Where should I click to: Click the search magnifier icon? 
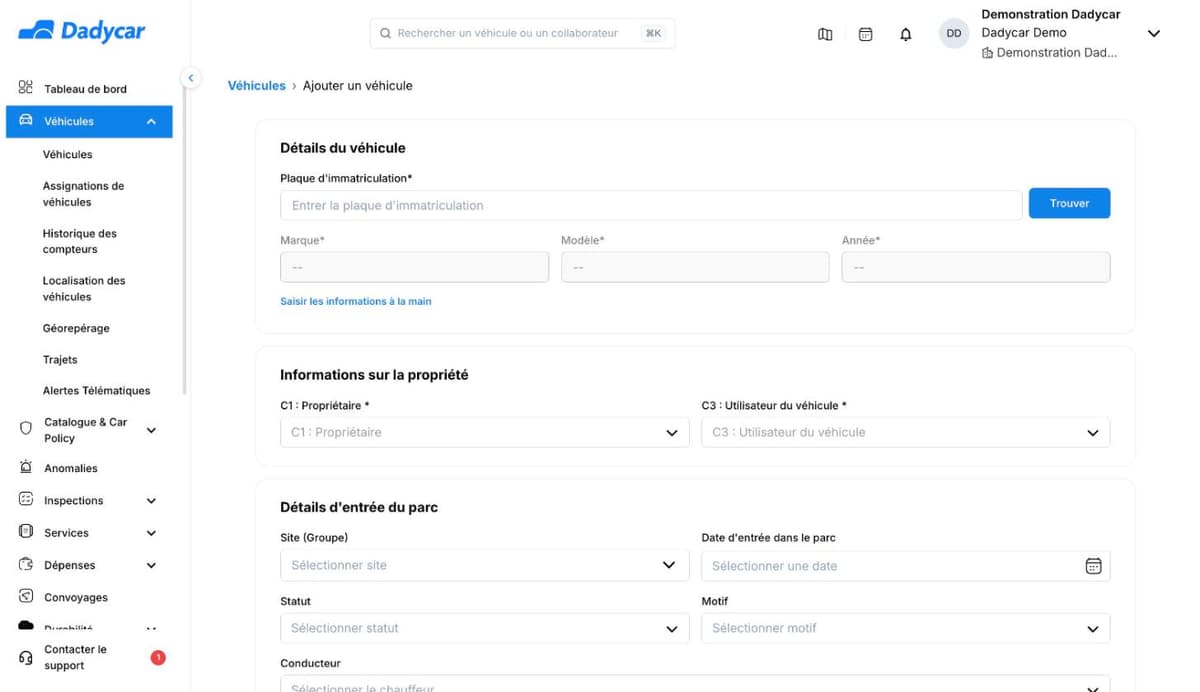coord(386,33)
